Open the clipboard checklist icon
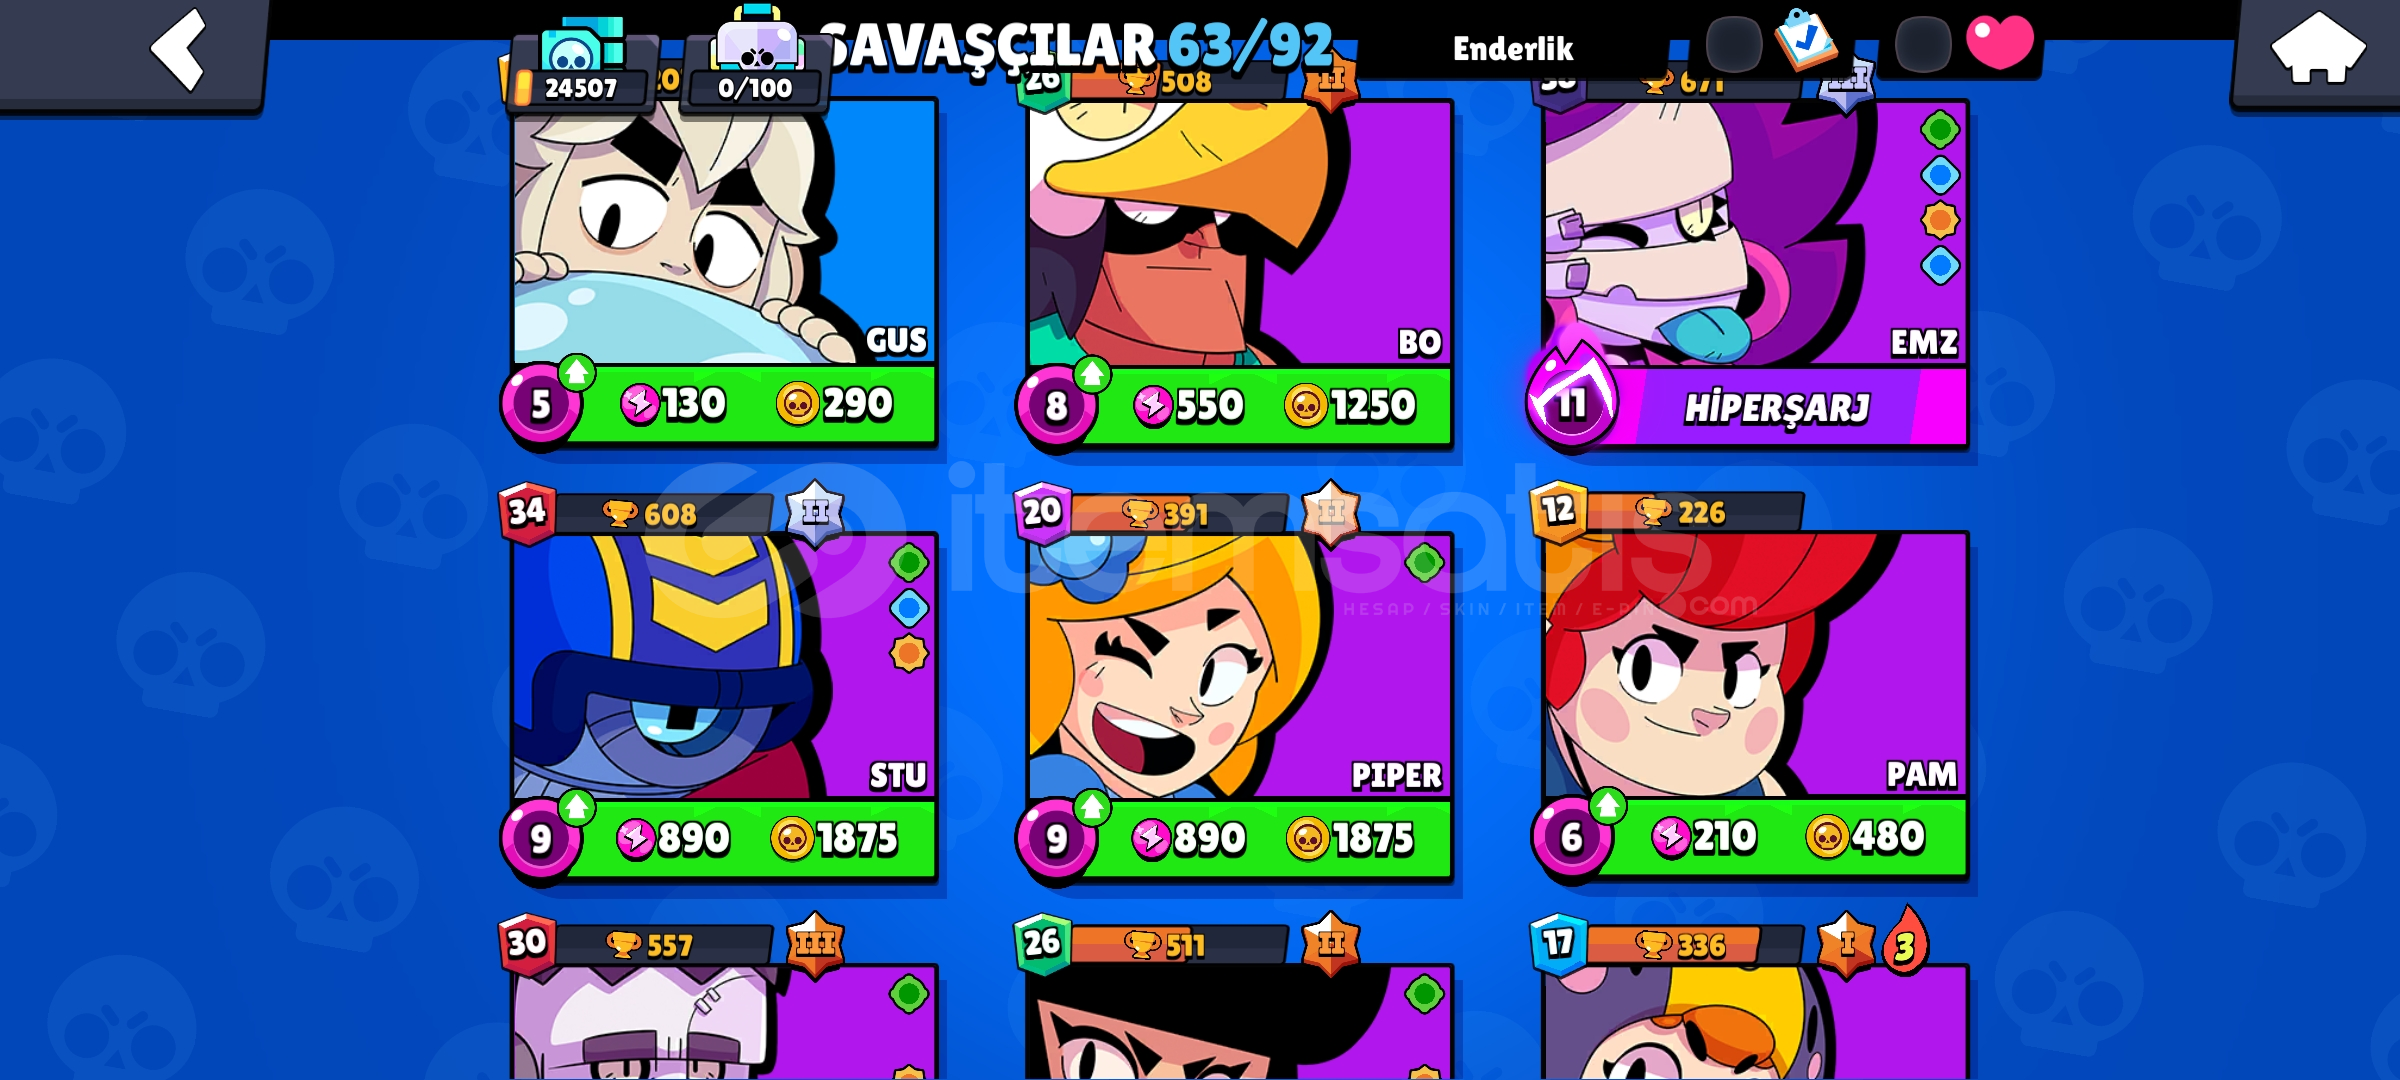 pyautogui.click(x=1805, y=40)
